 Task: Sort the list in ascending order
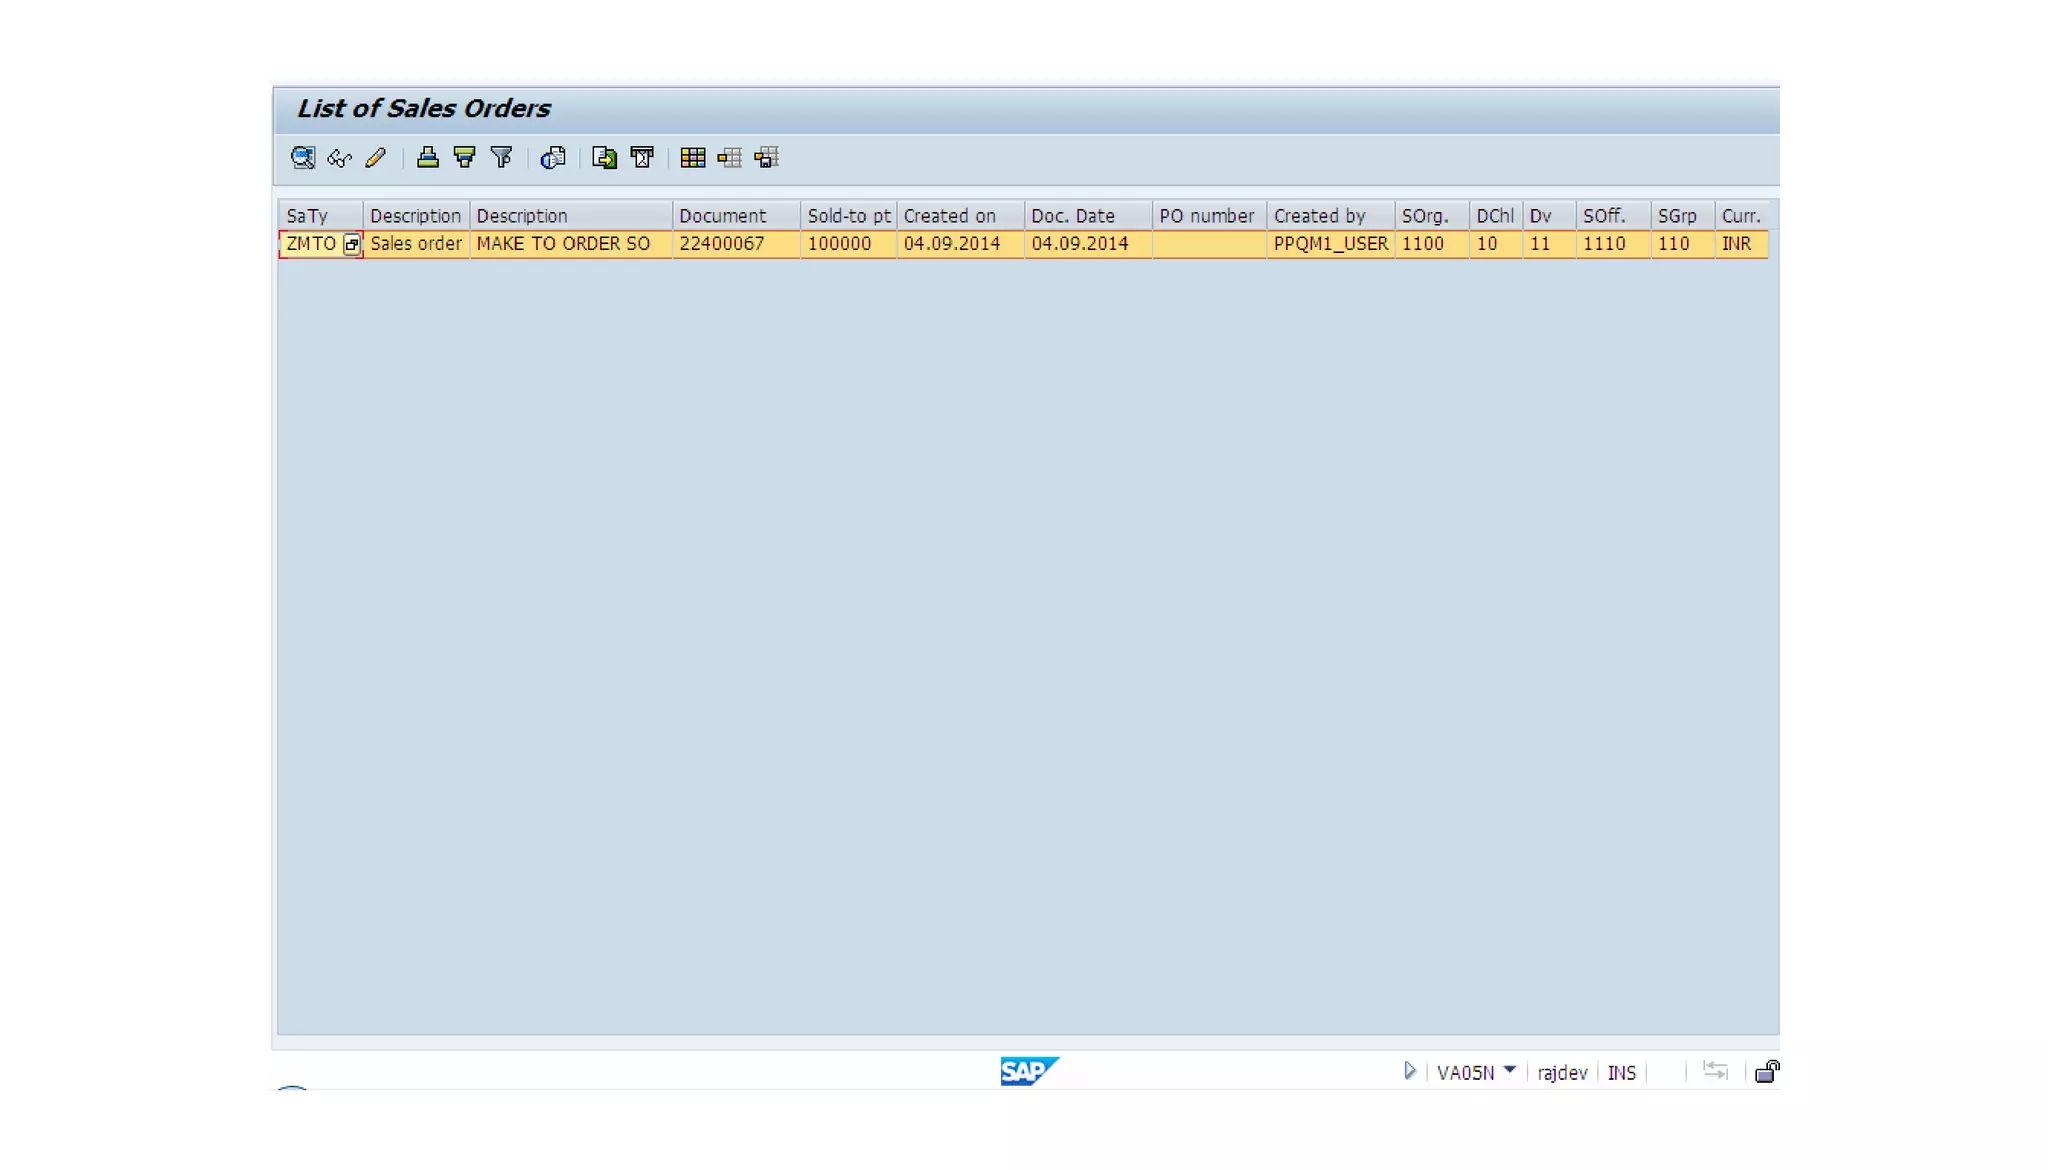click(x=428, y=158)
